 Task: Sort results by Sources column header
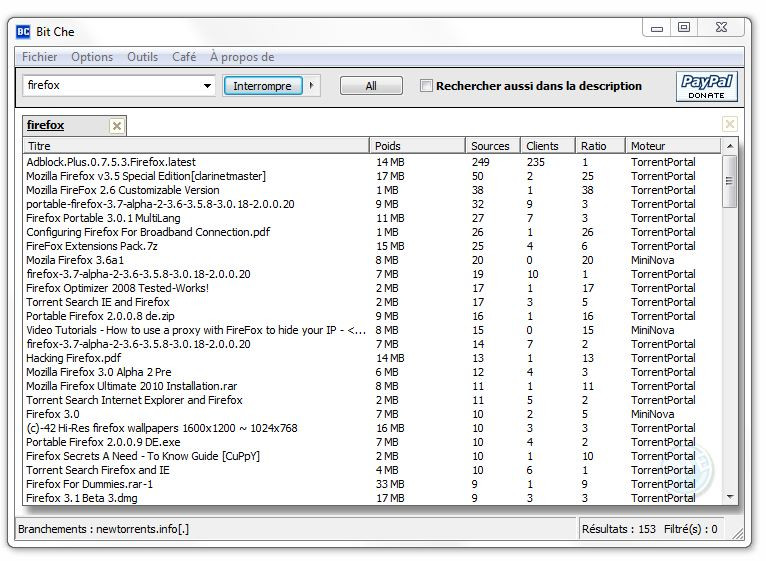point(492,146)
